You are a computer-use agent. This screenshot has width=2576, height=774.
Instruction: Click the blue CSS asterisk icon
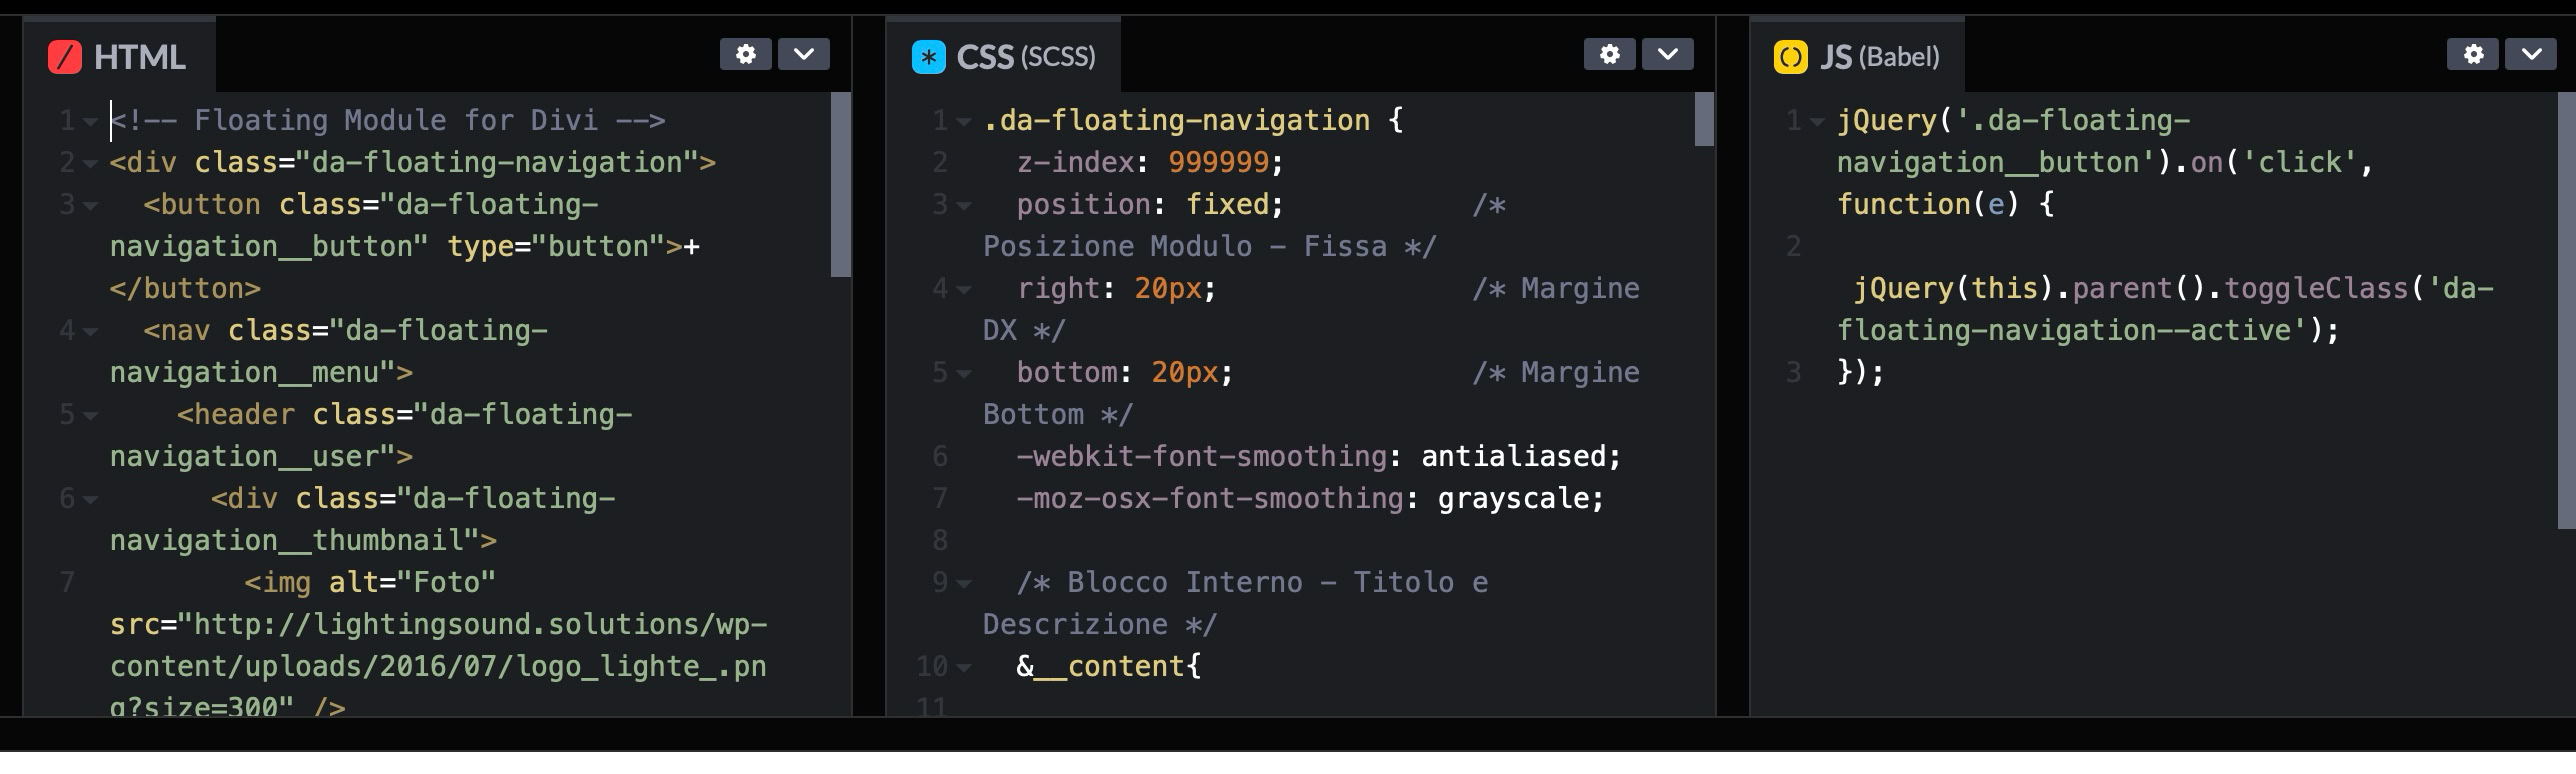tap(928, 57)
